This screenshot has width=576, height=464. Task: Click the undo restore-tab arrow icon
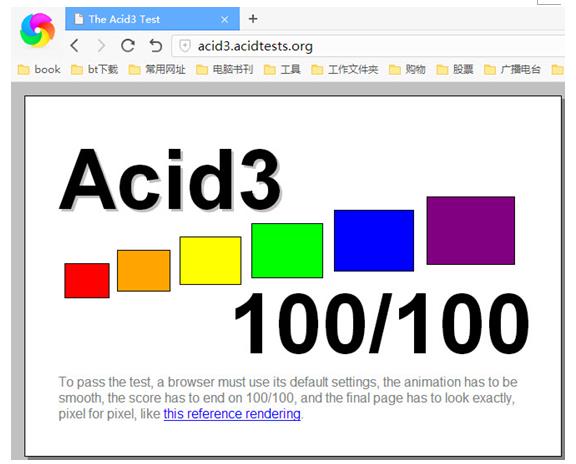tap(156, 46)
